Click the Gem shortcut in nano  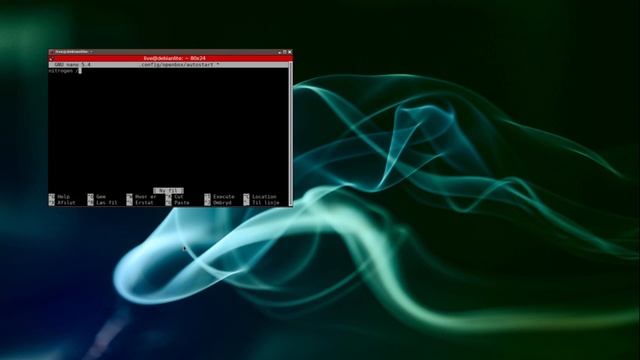(97, 197)
